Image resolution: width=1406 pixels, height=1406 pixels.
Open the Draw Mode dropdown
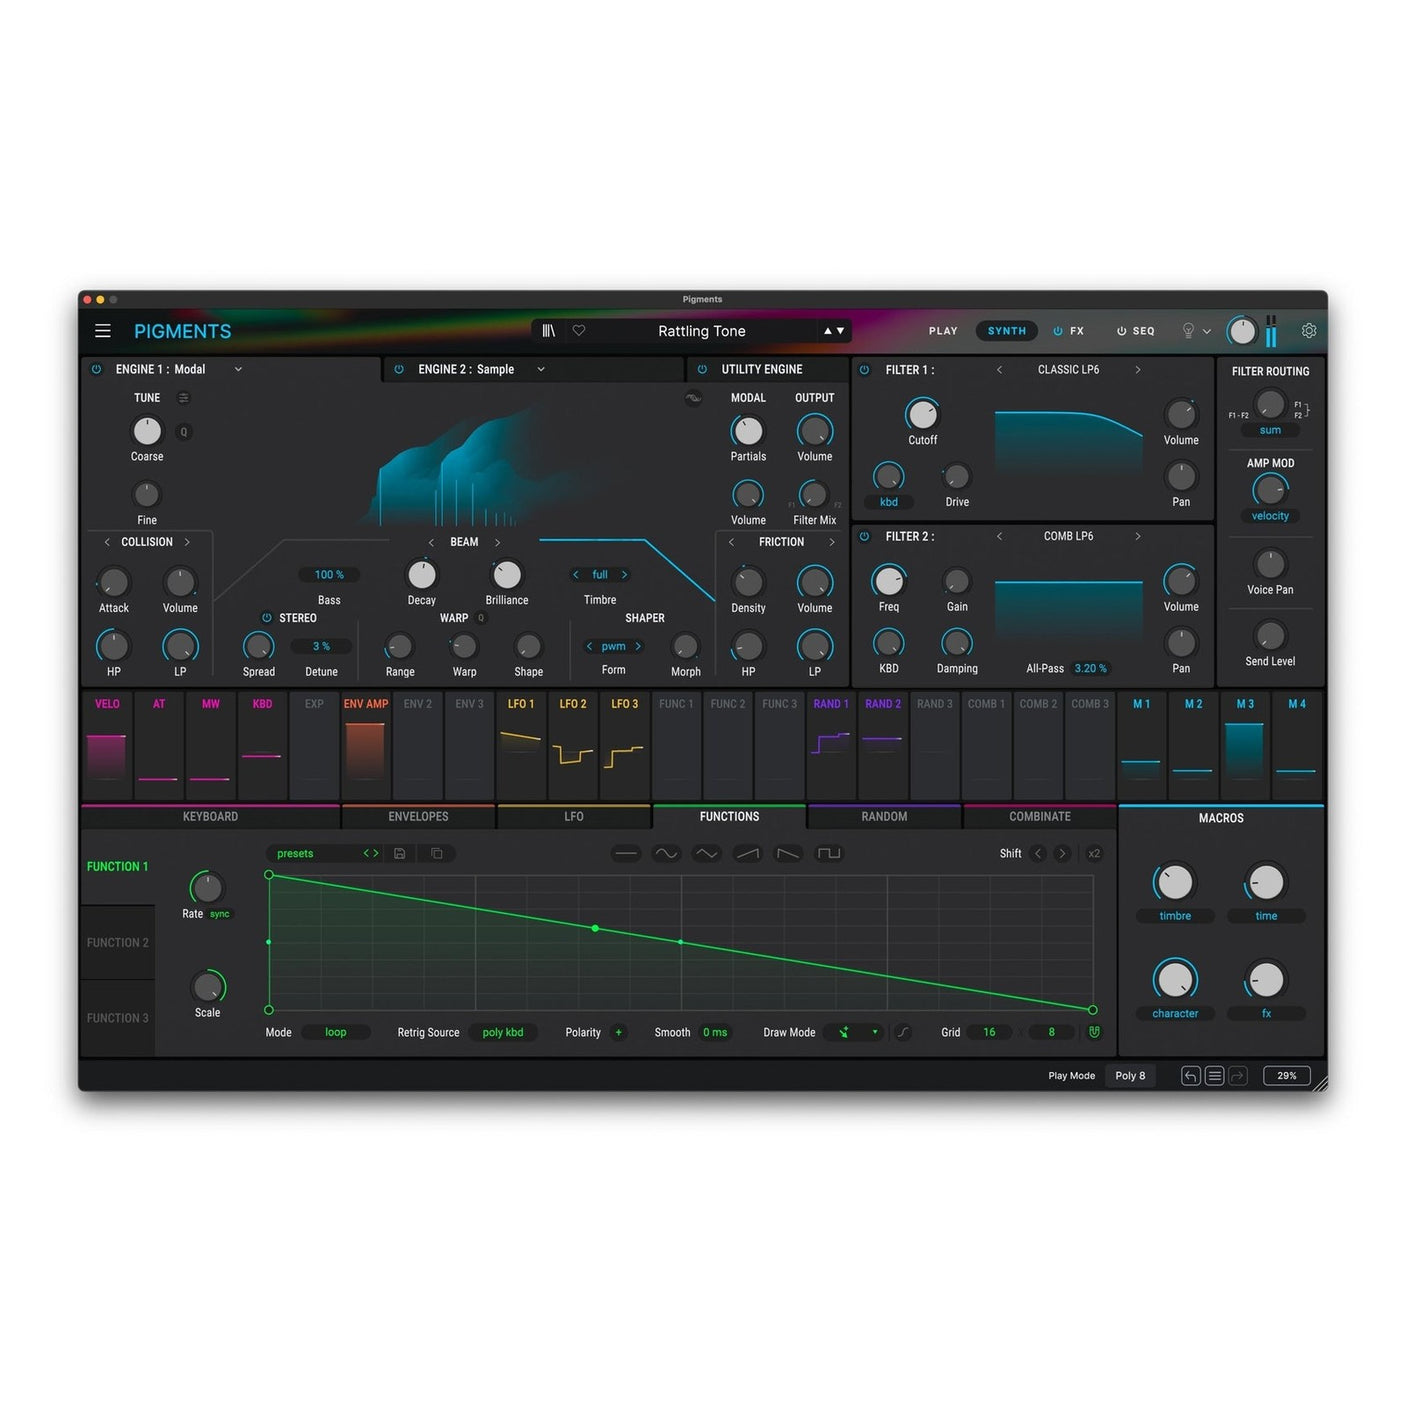[x=855, y=1032]
